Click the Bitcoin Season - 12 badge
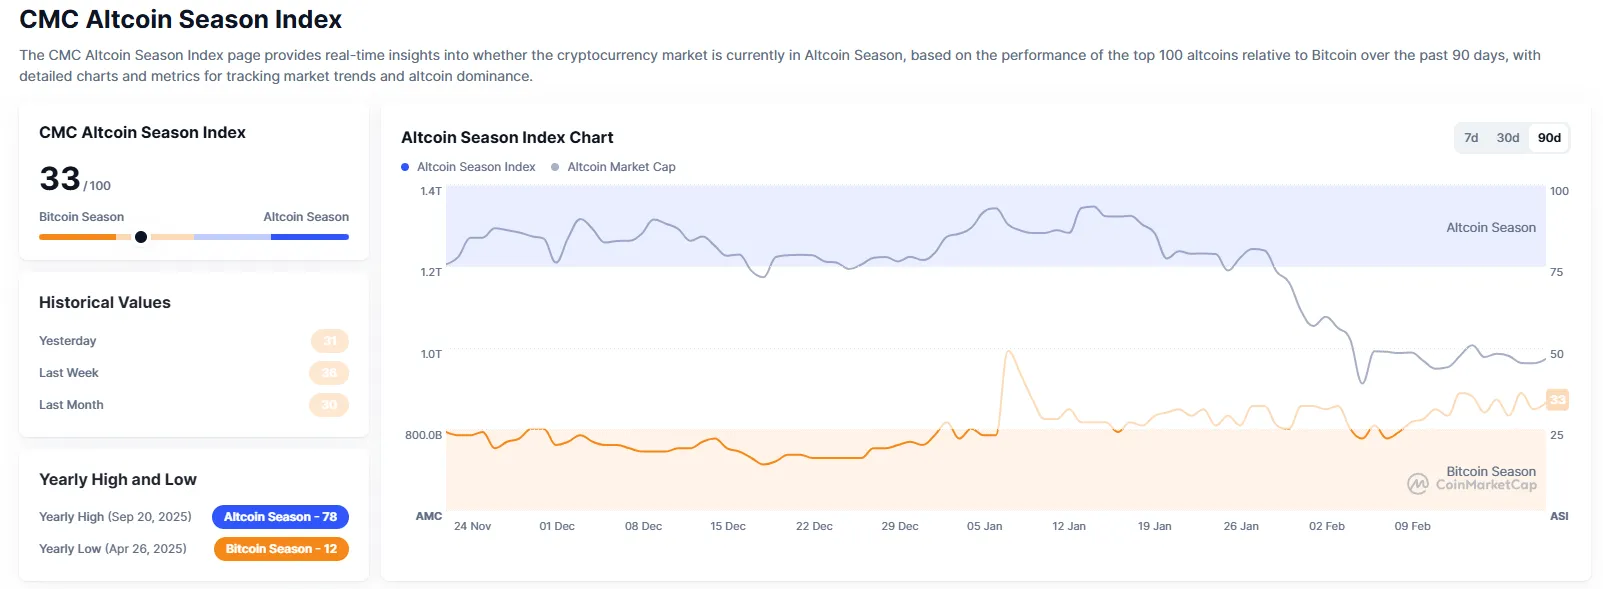Viewport: 1603px width, 589px height. [281, 549]
